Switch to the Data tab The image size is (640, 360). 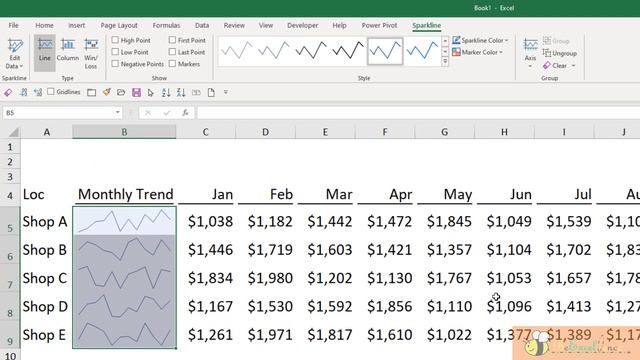coord(202,25)
